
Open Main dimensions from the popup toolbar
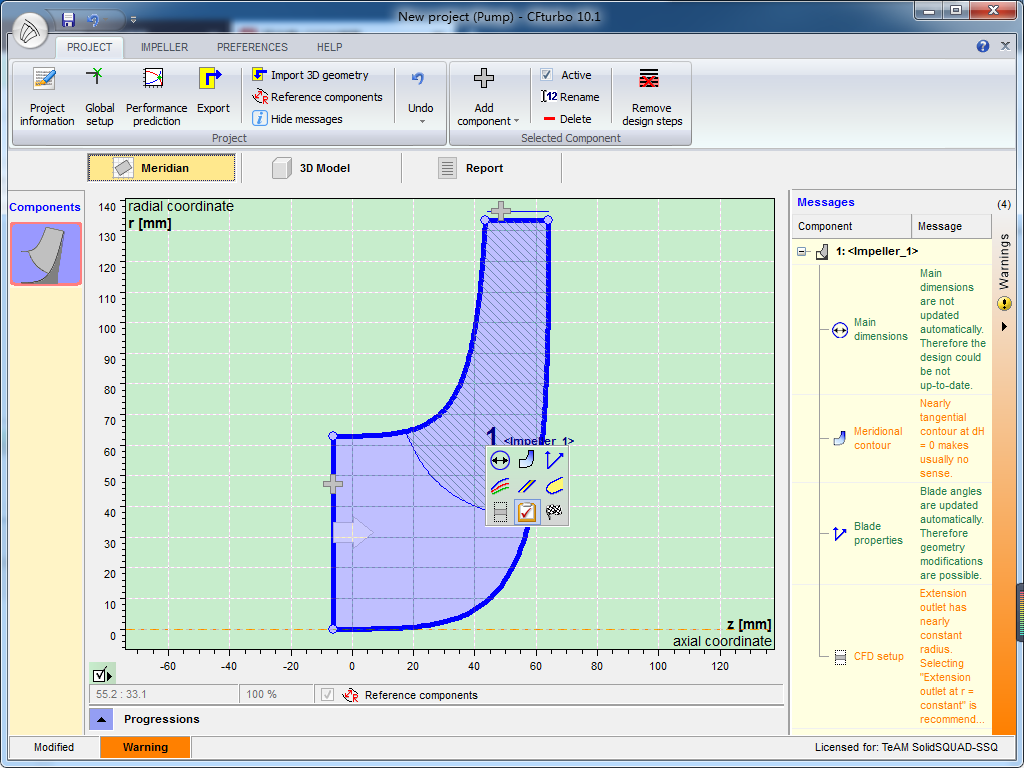pos(500,460)
